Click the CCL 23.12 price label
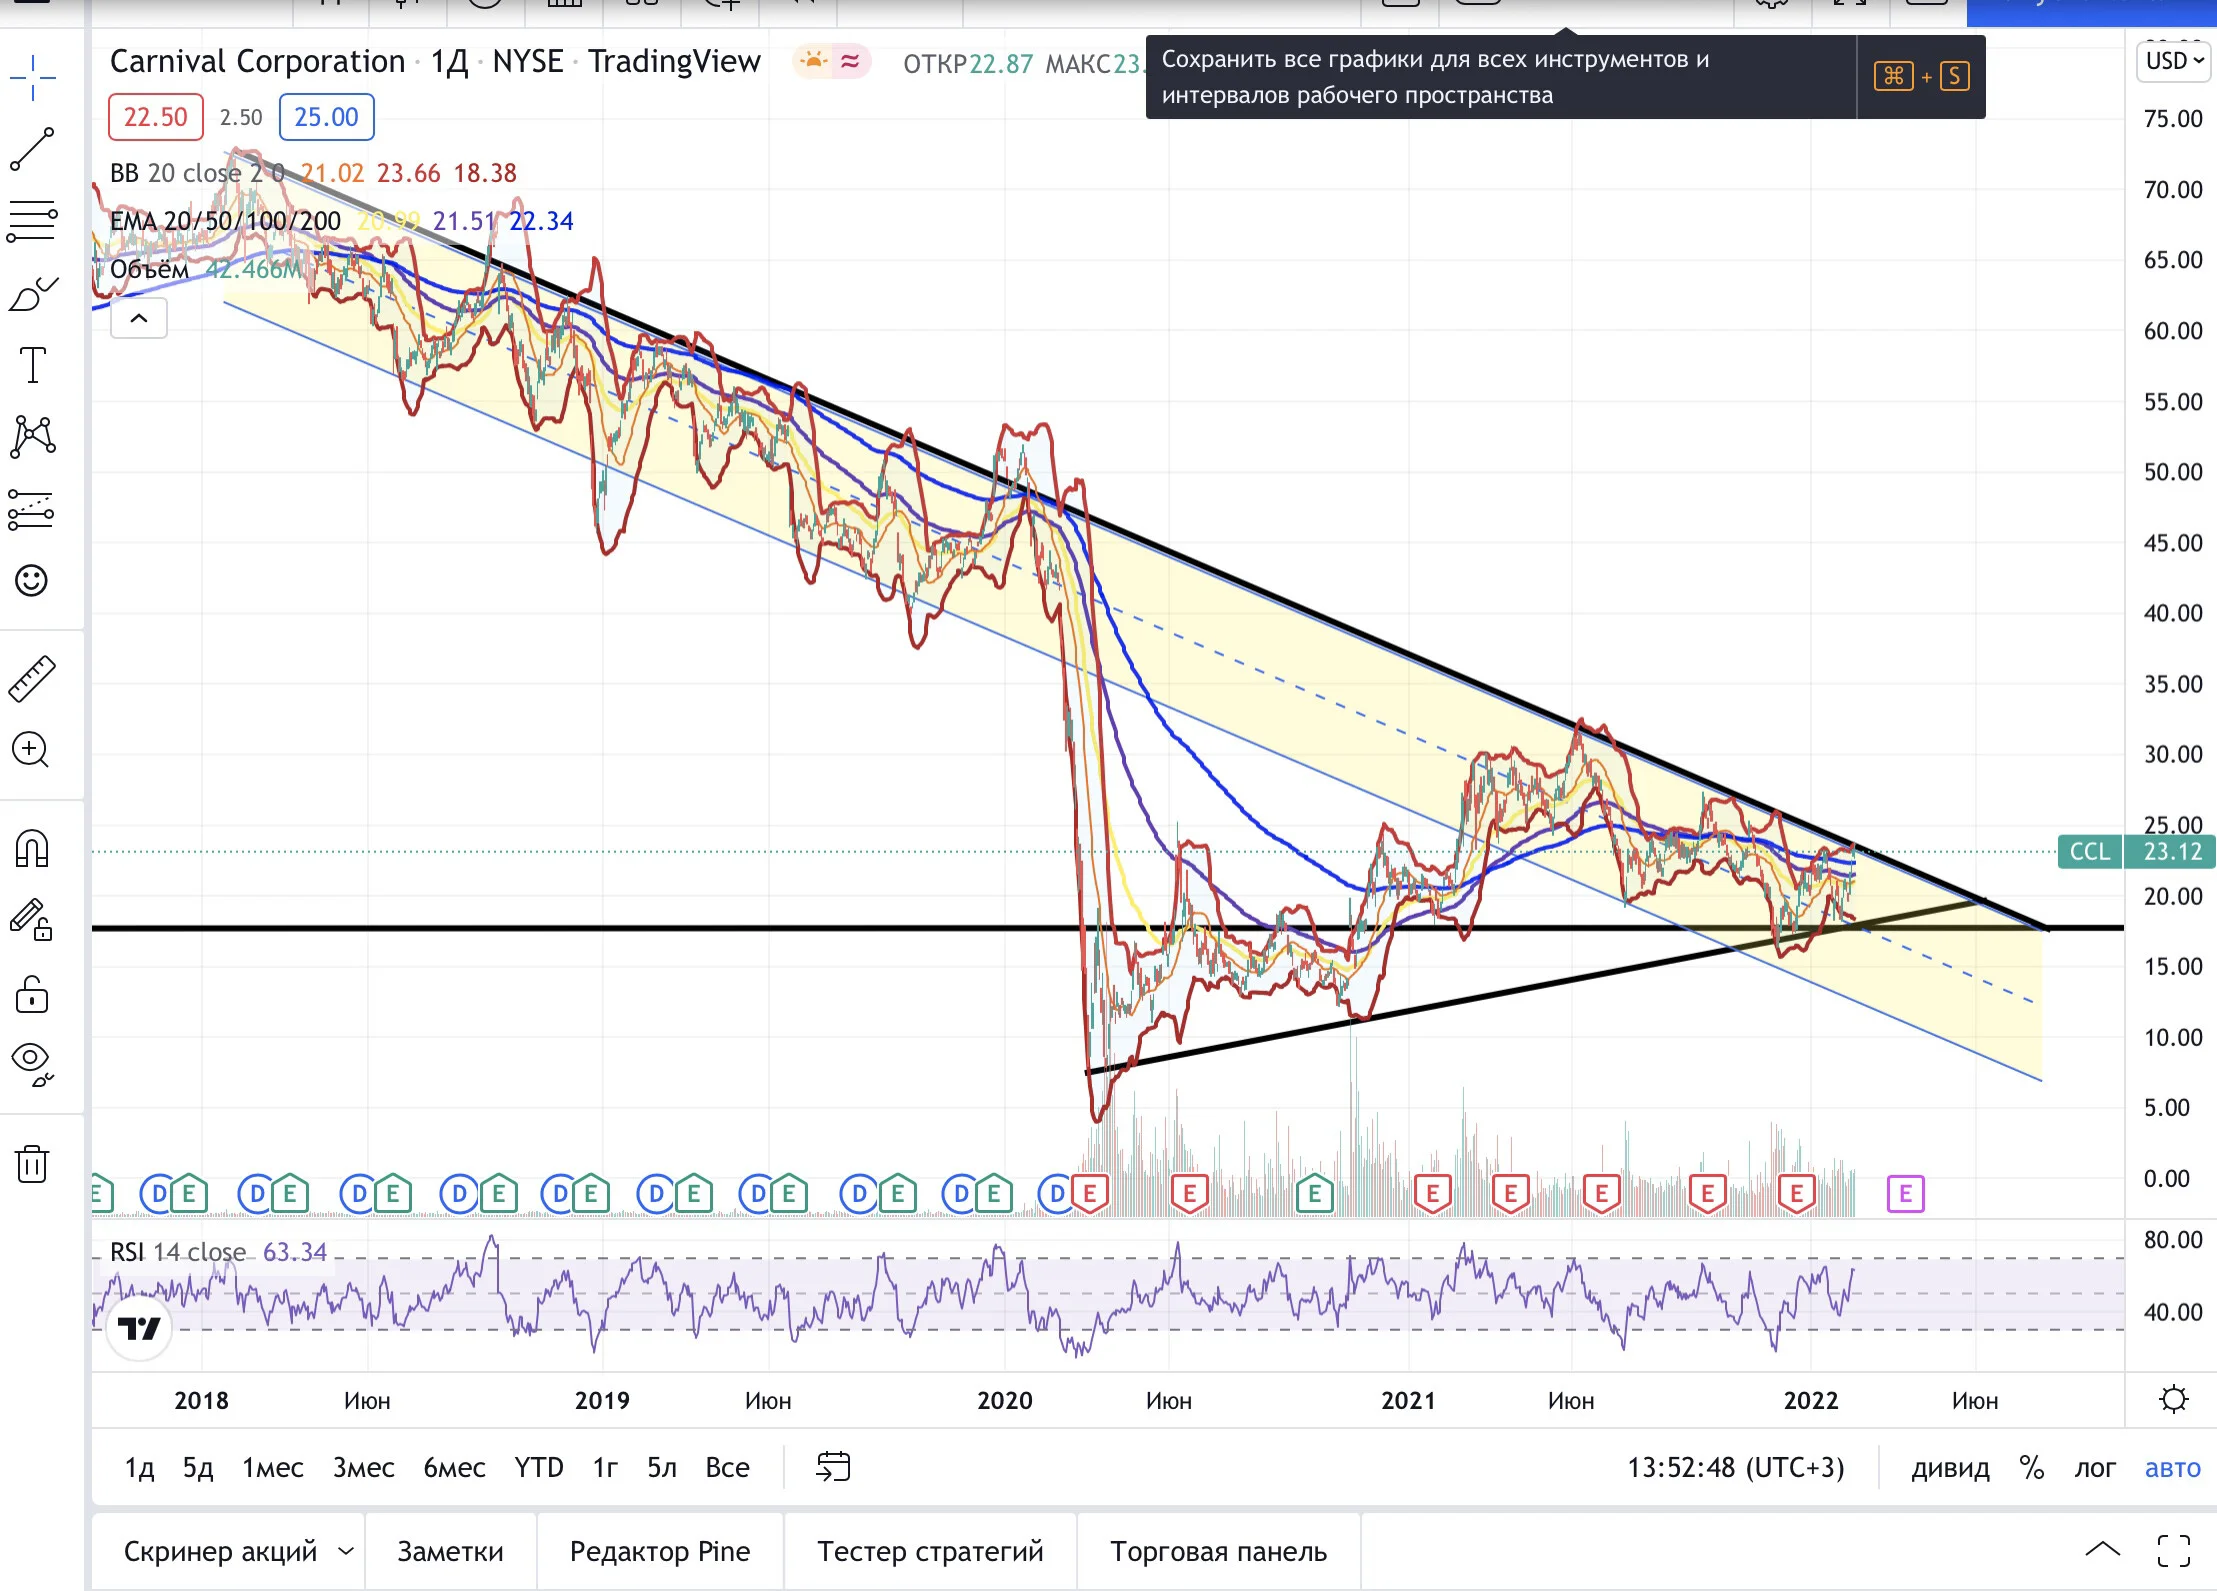The width and height of the screenshot is (2217, 1591). 2137,851
